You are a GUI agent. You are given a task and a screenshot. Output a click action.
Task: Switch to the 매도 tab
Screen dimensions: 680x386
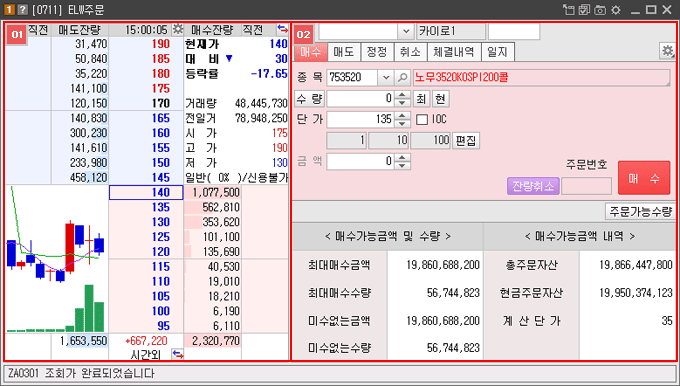[x=343, y=52]
